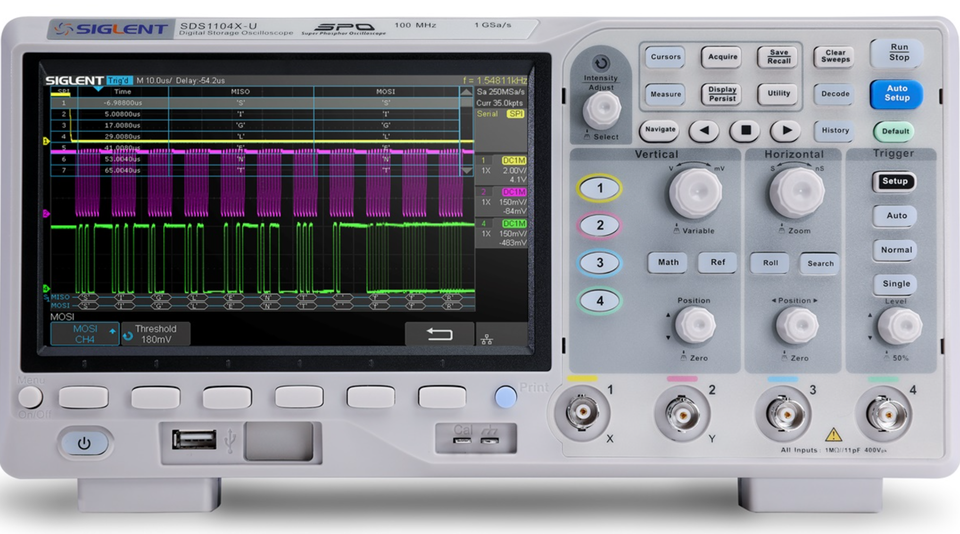The height and width of the screenshot is (534, 960).
Task: Click the horizontal Position Zero knob
Action: (797, 325)
